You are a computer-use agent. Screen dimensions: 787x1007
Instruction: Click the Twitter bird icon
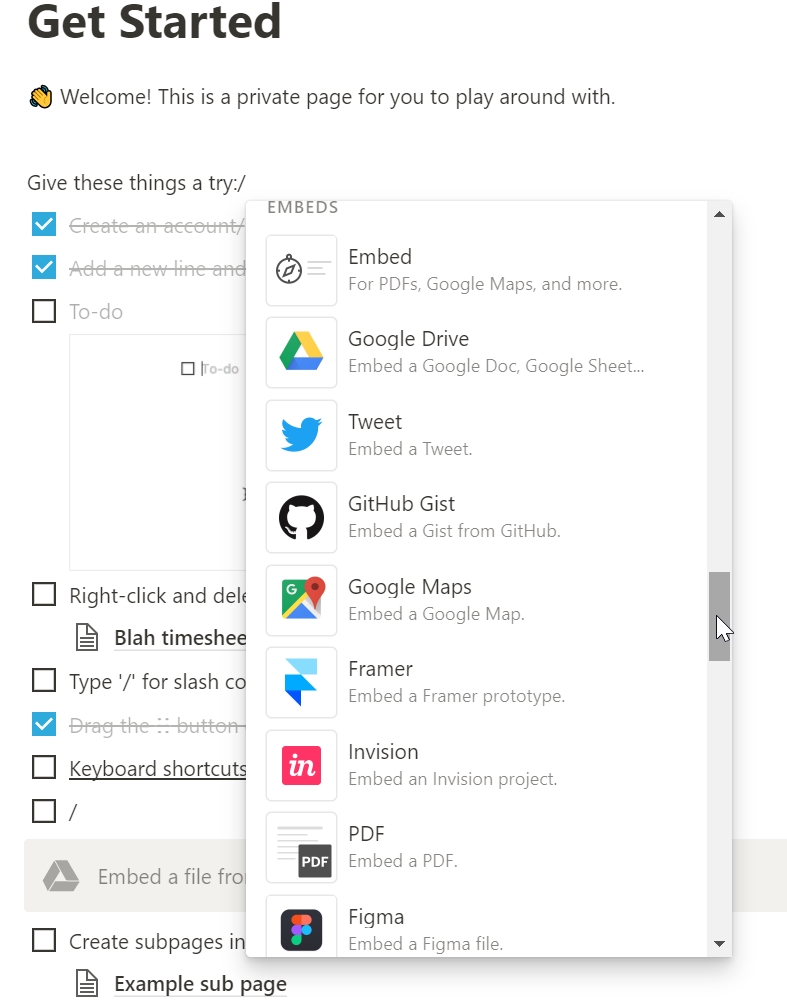(x=301, y=435)
